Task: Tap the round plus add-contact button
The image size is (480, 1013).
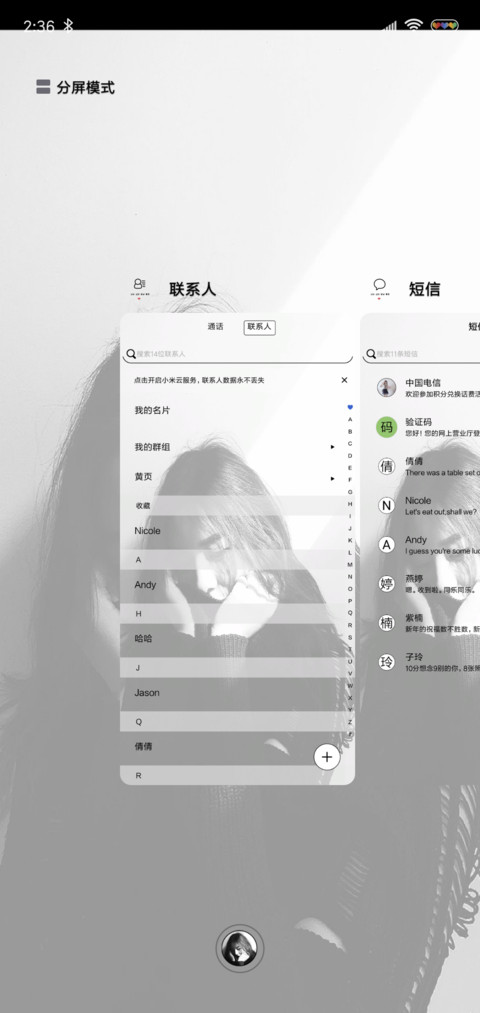Action: [x=327, y=757]
